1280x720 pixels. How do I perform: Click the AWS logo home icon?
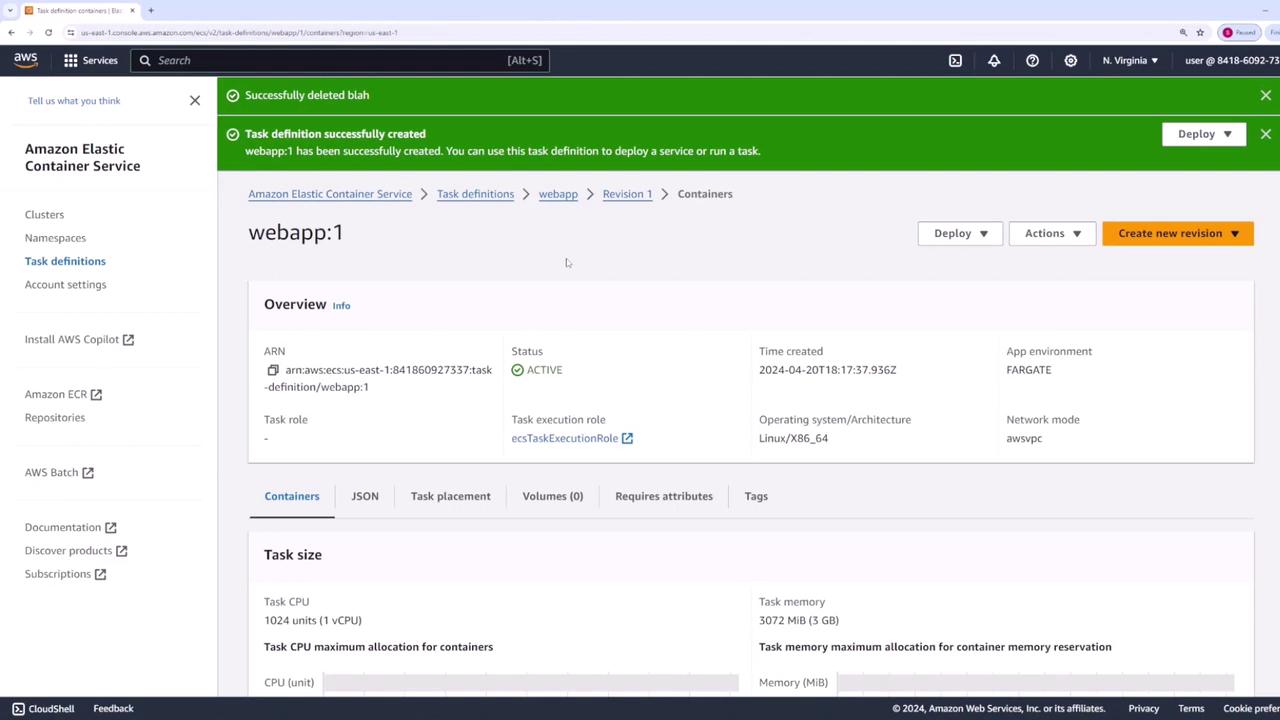tap(26, 60)
